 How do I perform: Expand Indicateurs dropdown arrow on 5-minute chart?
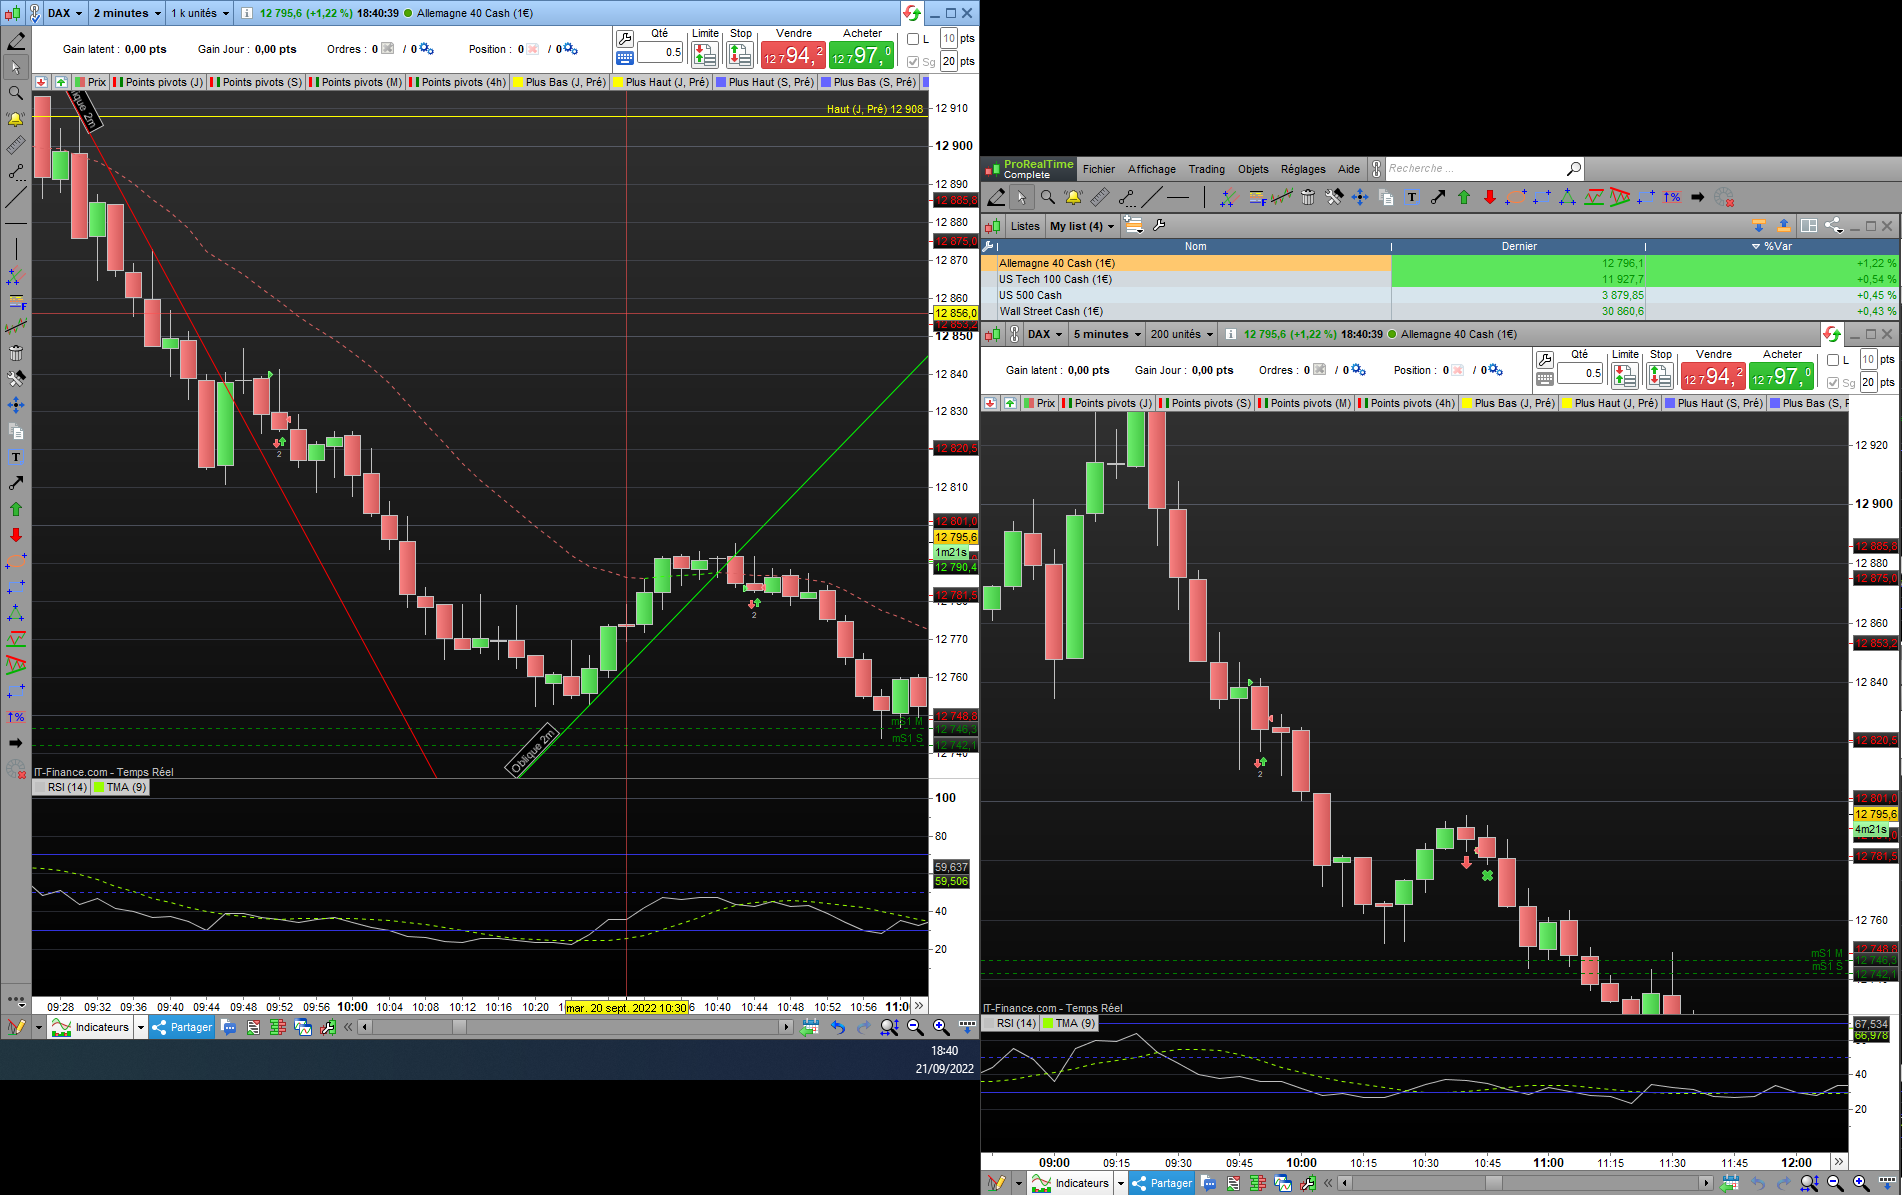tap(1121, 1183)
